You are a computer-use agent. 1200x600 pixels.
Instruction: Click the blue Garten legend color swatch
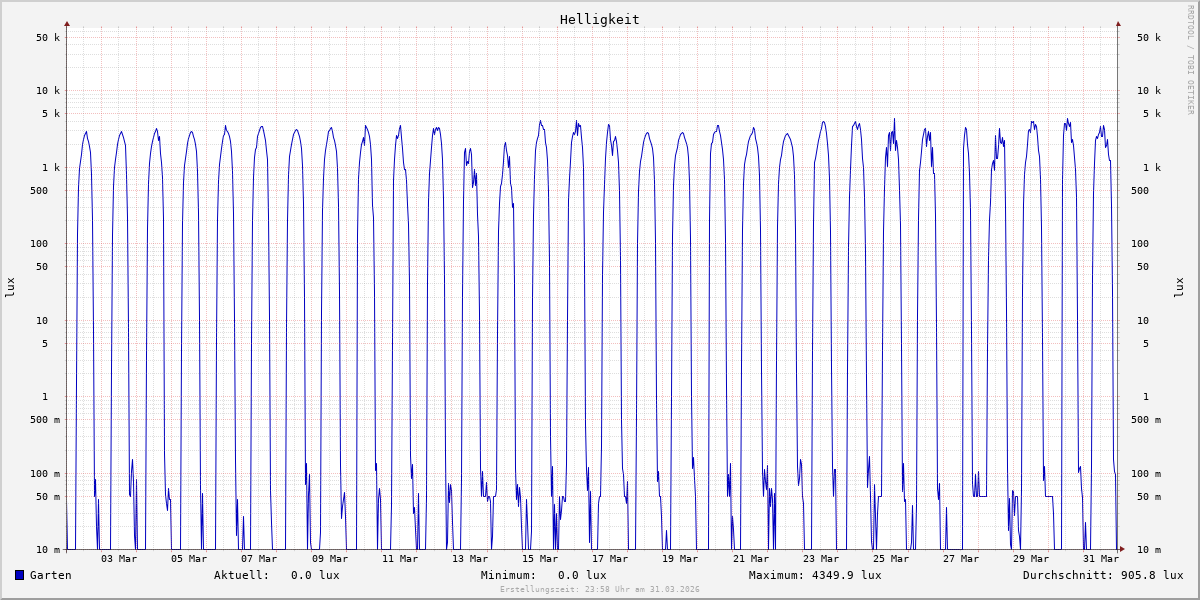pyautogui.click(x=19, y=575)
